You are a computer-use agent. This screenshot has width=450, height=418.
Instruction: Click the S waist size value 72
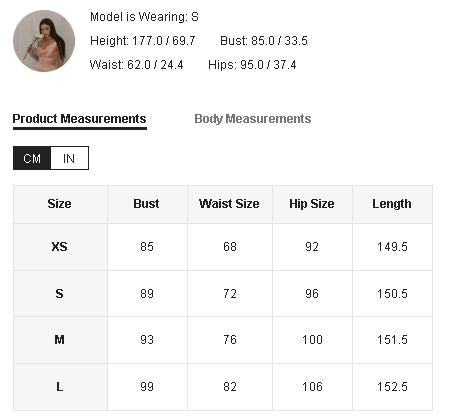pyautogui.click(x=230, y=294)
